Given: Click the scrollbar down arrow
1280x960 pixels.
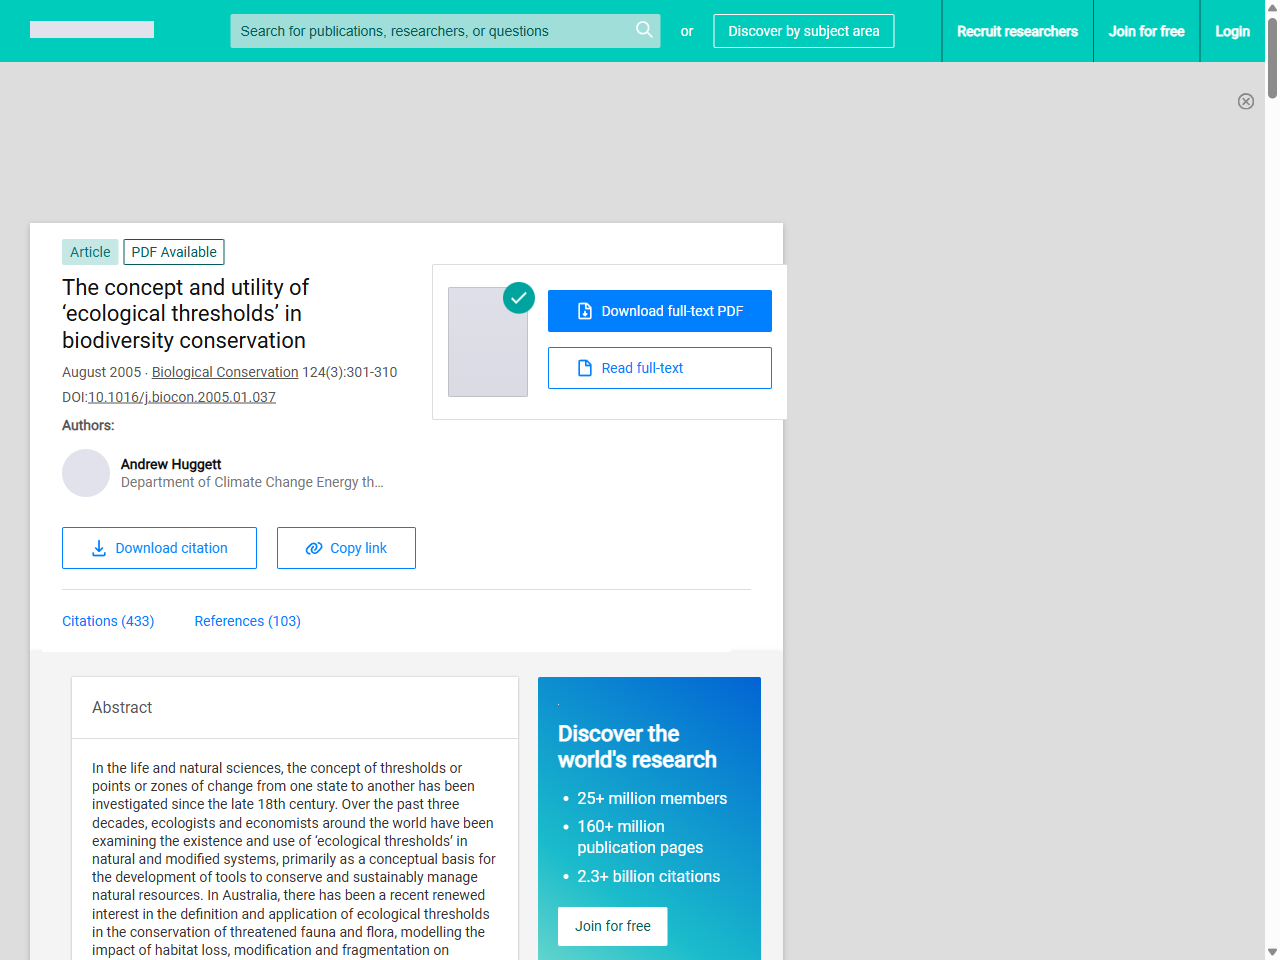Looking at the screenshot, I should (x=1272, y=952).
